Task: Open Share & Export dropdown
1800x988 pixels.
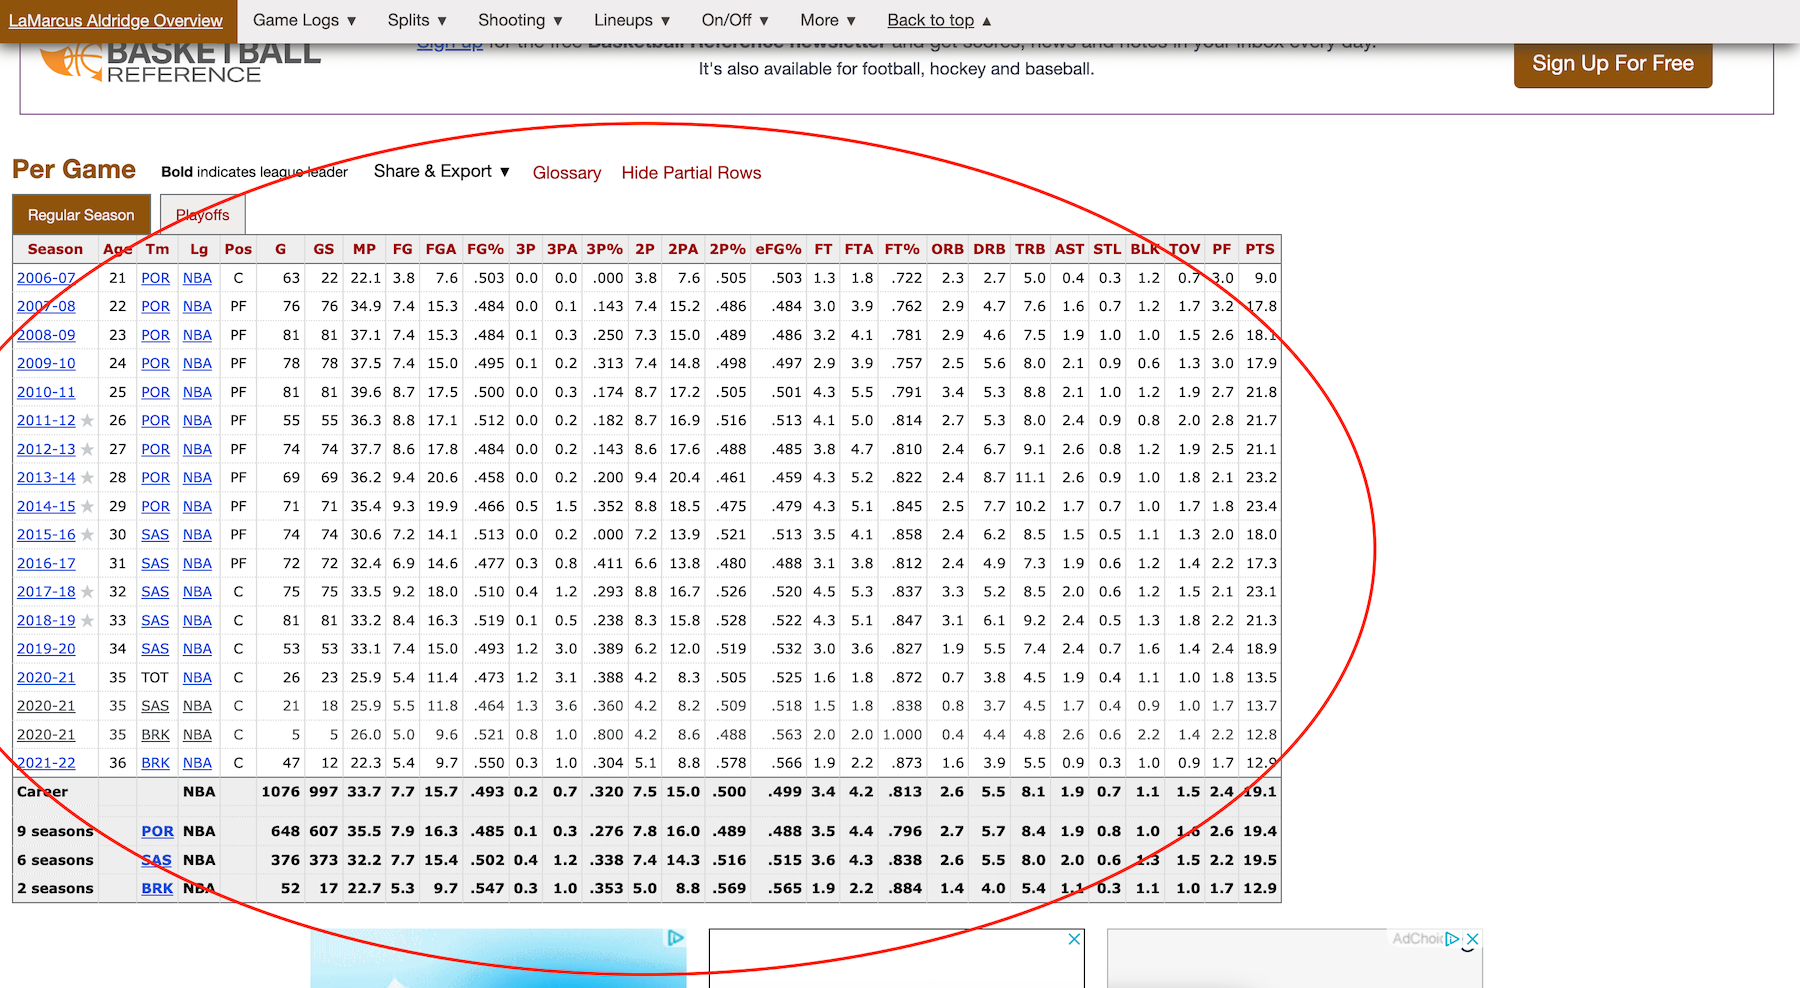Action: coord(442,172)
